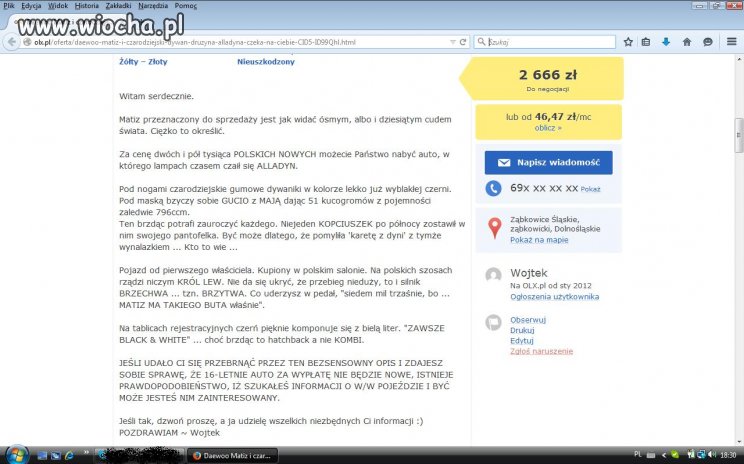The width and height of the screenshot is (744, 464).
Task: Click the Witam serdecznie greeting line
Action: point(156,96)
